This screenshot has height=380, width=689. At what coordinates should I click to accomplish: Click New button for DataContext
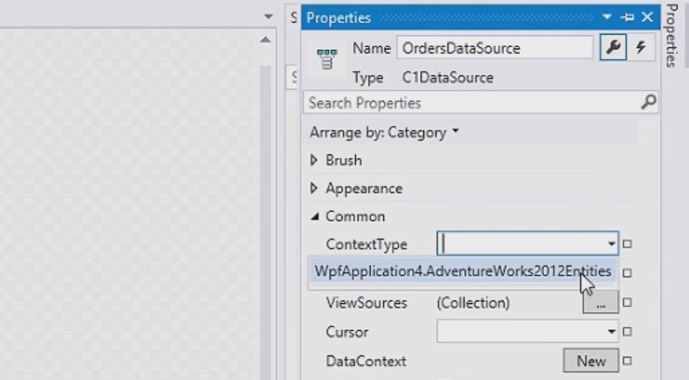pos(591,361)
